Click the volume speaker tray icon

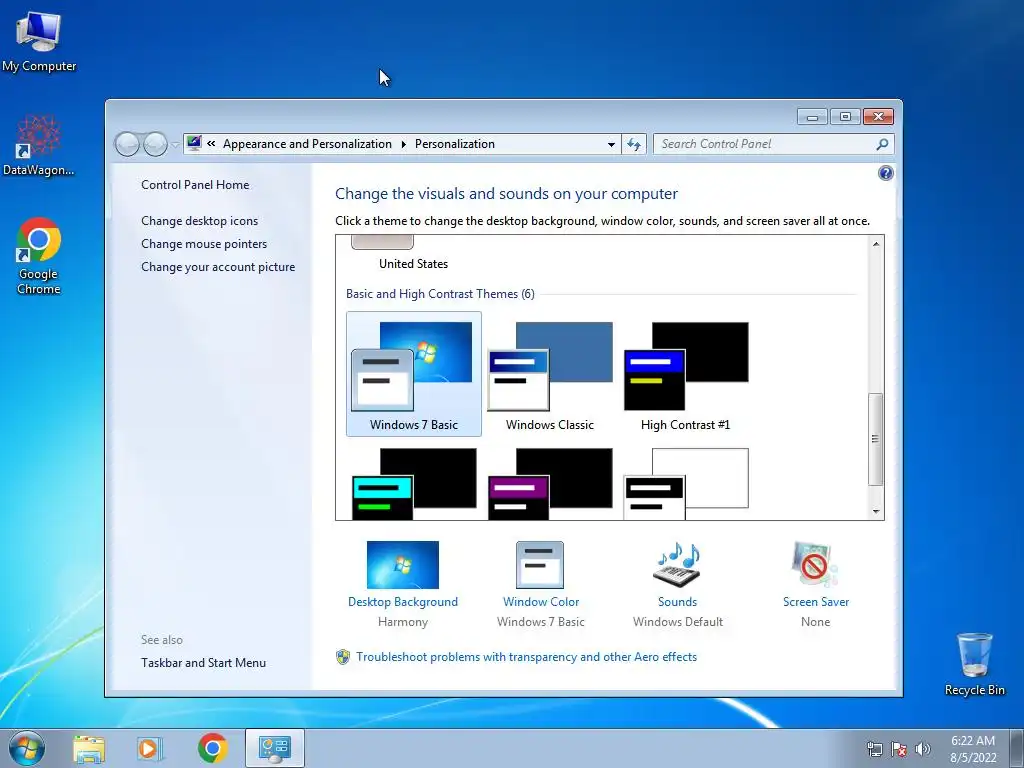pos(923,749)
